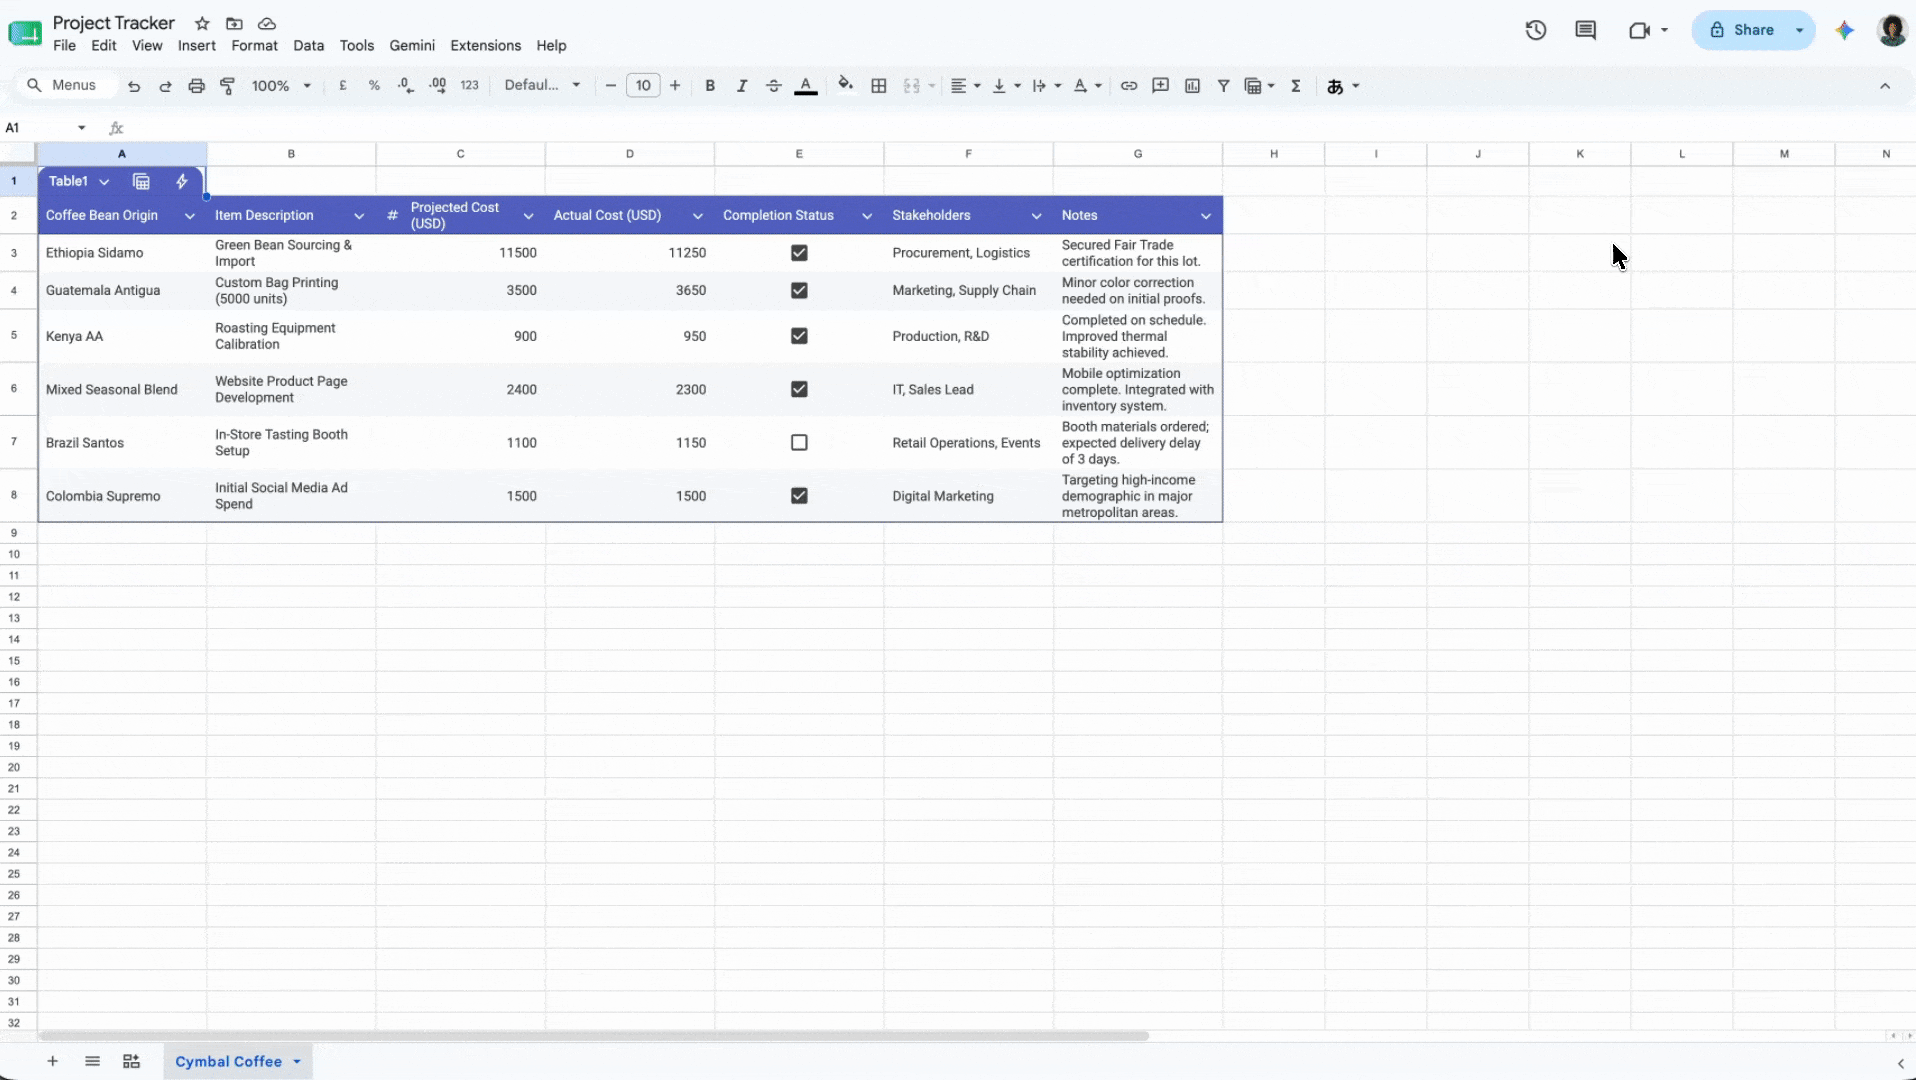The image size is (1916, 1080).
Task: Open the all sheets list icon
Action: pos(92,1061)
